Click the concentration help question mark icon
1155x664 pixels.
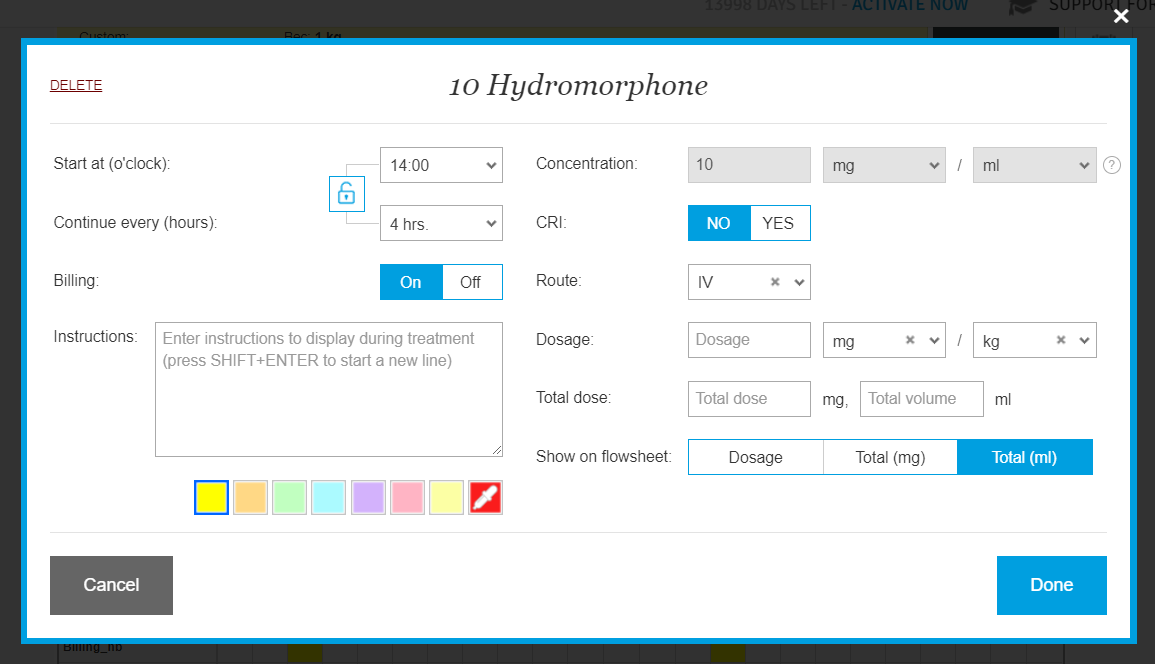(x=1111, y=166)
